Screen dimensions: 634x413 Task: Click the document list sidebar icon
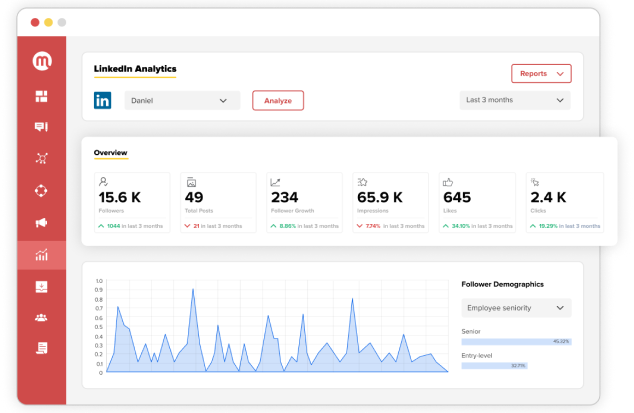pyautogui.click(x=41, y=348)
